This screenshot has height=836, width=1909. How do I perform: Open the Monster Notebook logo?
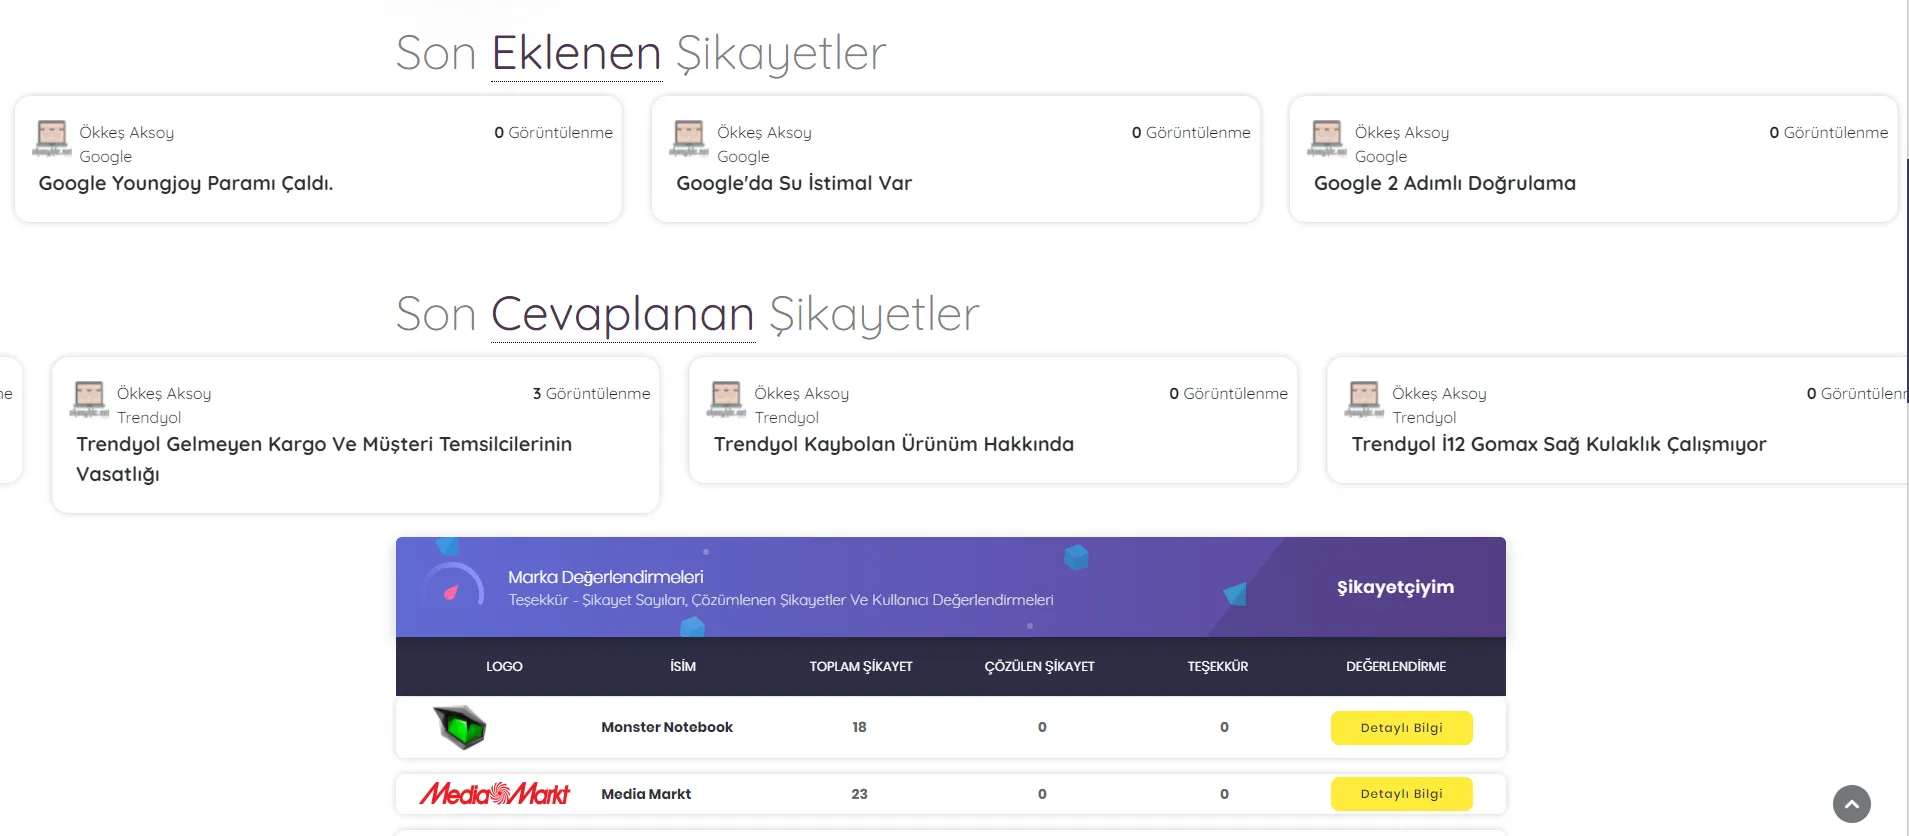pyautogui.click(x=460, y=727)
